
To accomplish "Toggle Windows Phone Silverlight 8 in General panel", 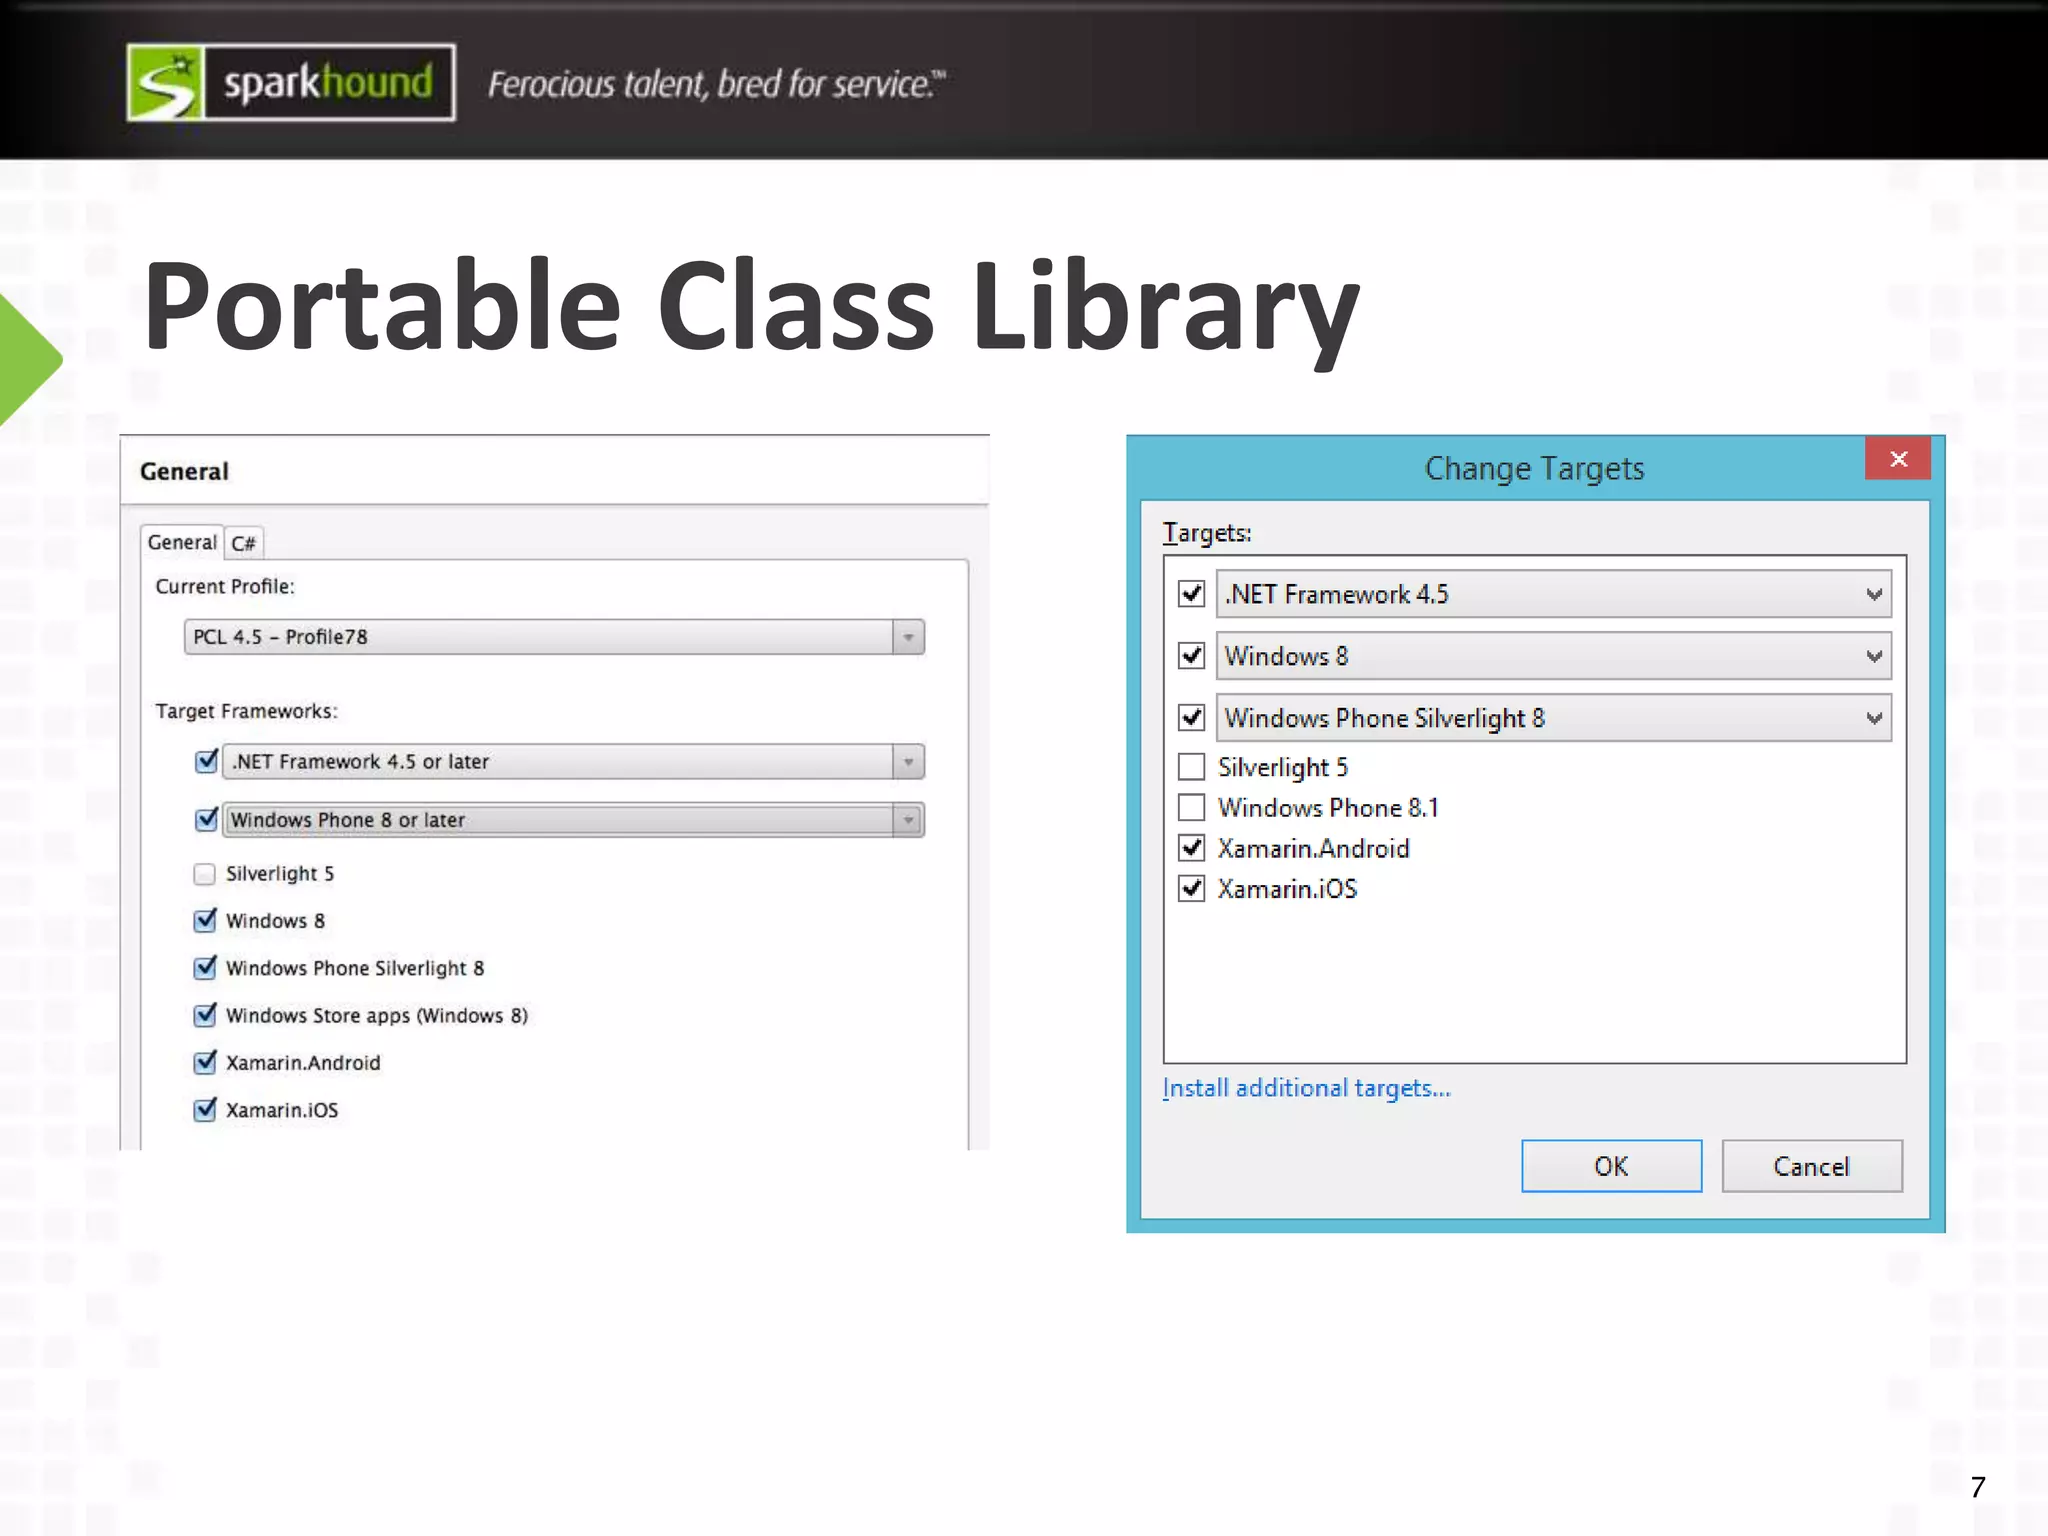I will click(x=204, y=967).
